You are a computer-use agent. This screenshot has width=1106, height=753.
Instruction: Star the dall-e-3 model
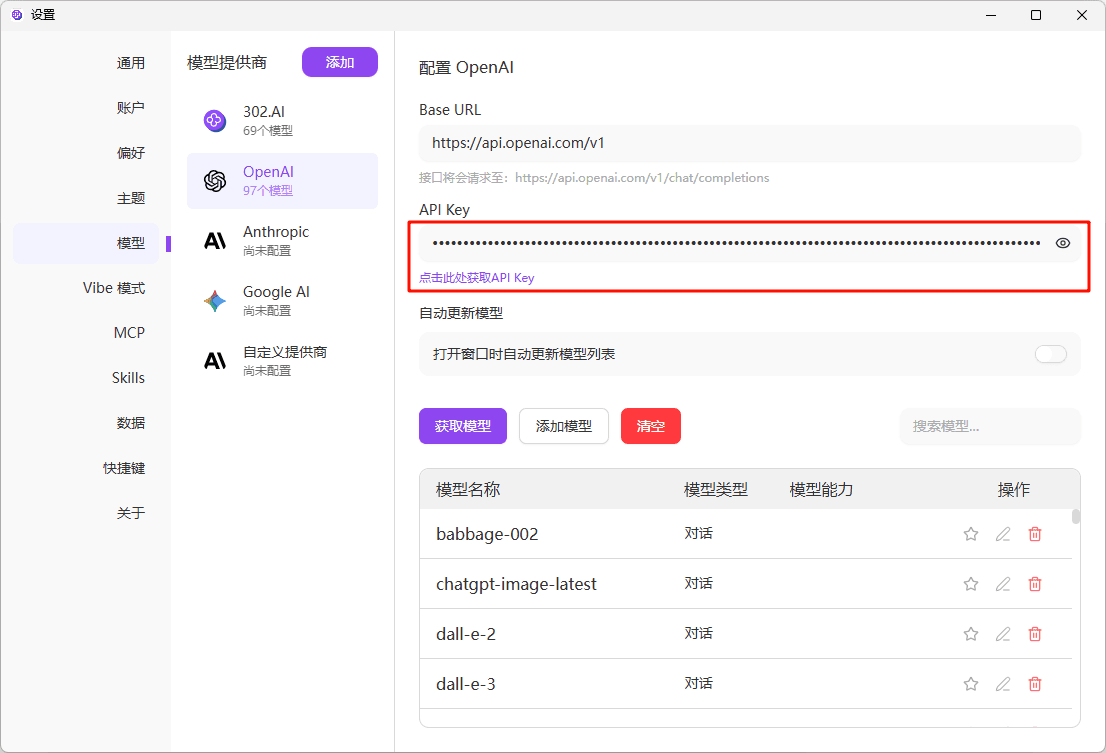click(x=971, y=685)
